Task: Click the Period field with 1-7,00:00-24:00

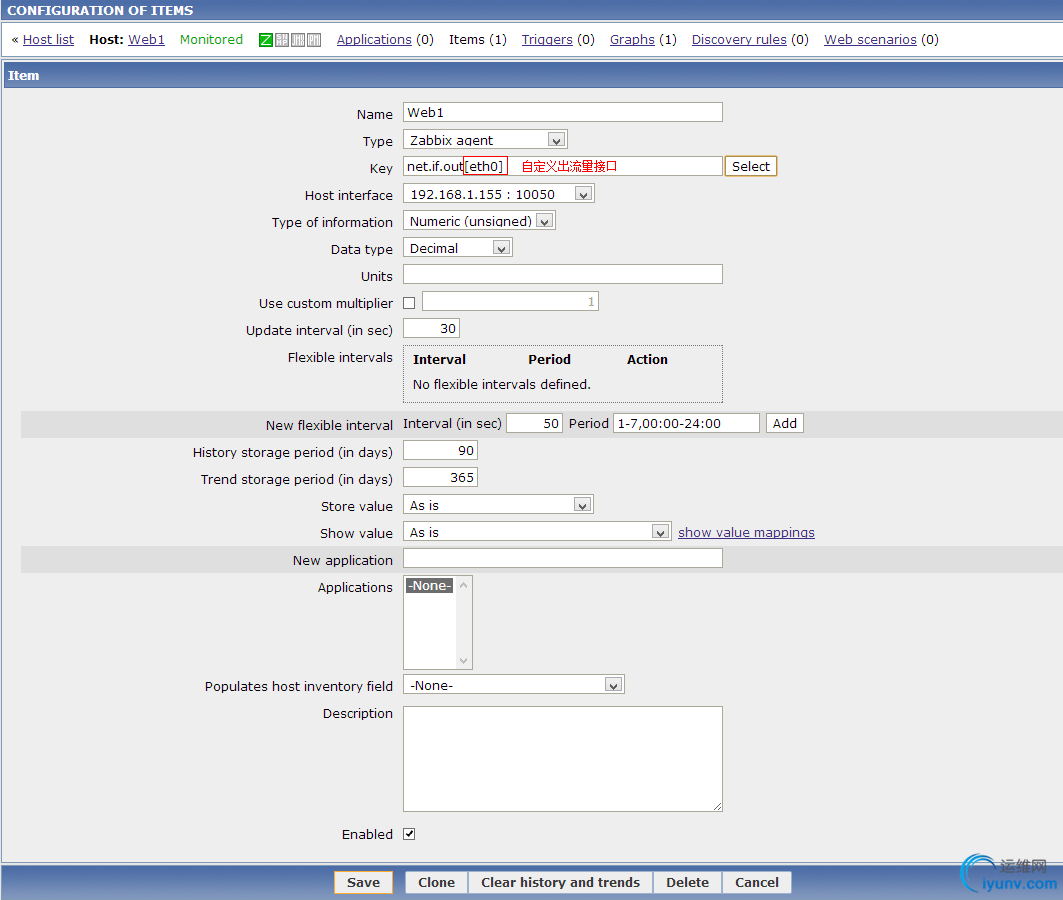Action: click(x=686, y=424)
